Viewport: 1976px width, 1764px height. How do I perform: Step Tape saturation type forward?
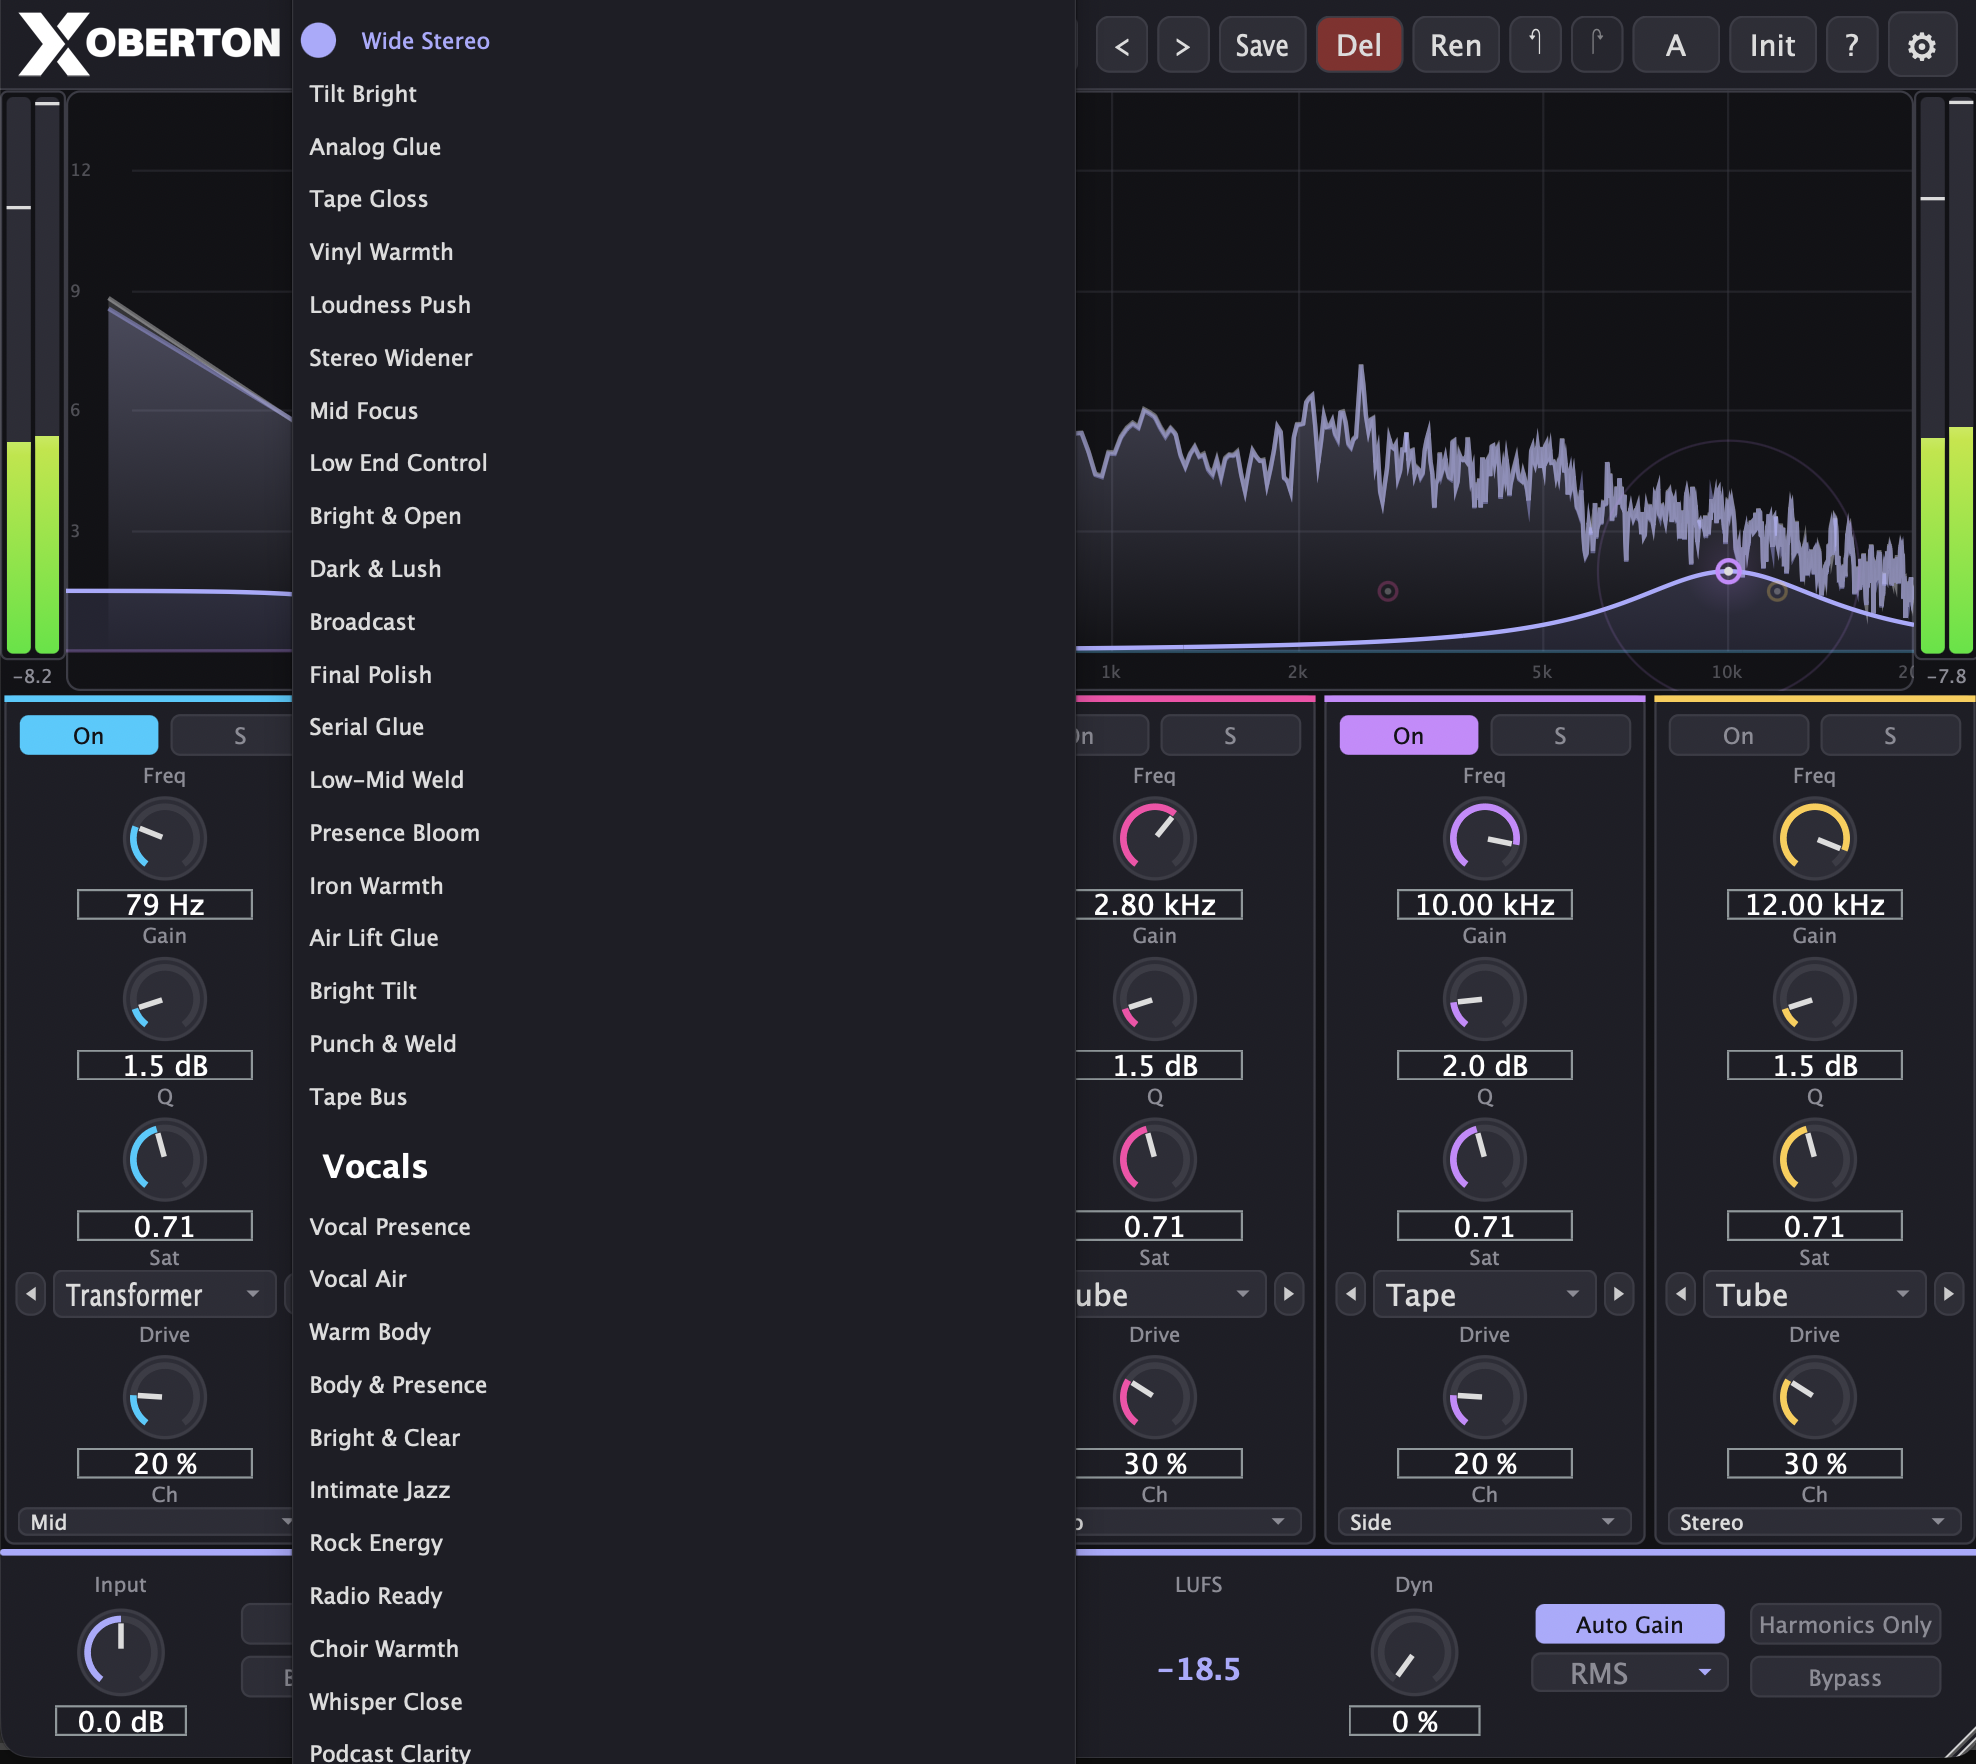(1619, 1294)
